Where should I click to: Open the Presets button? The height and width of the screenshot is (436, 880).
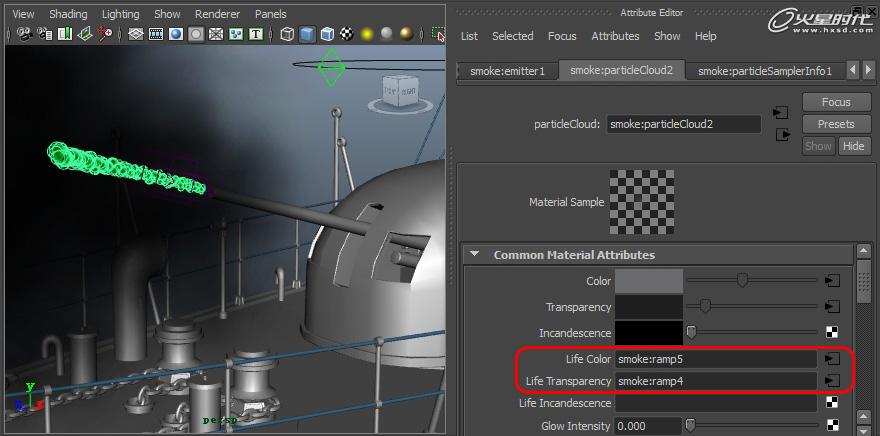click(x=836, y=124)
